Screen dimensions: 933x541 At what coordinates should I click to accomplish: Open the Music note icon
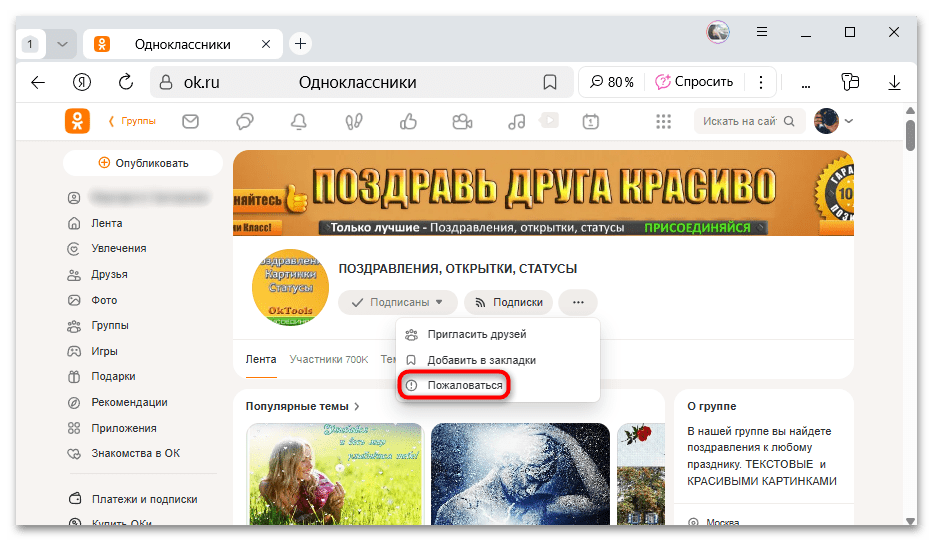pyautogui.click(x=516, y=121)
